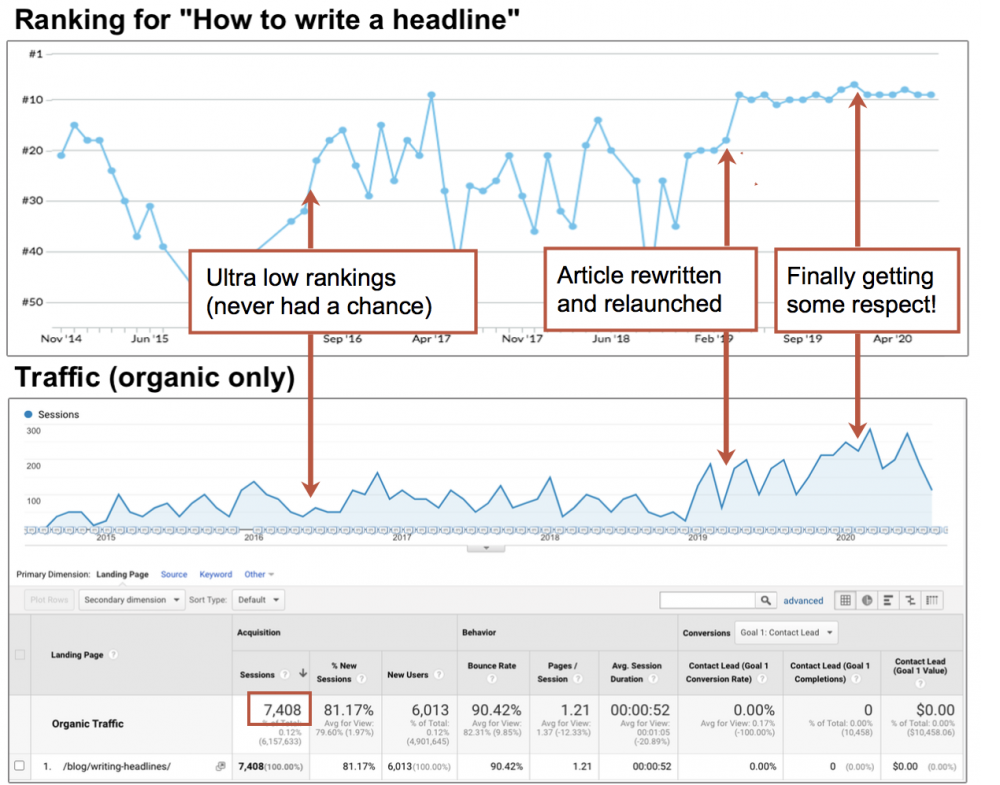1000x785 pixels.
Task: Click help icon next to Landing Page header
Action: 113,655
